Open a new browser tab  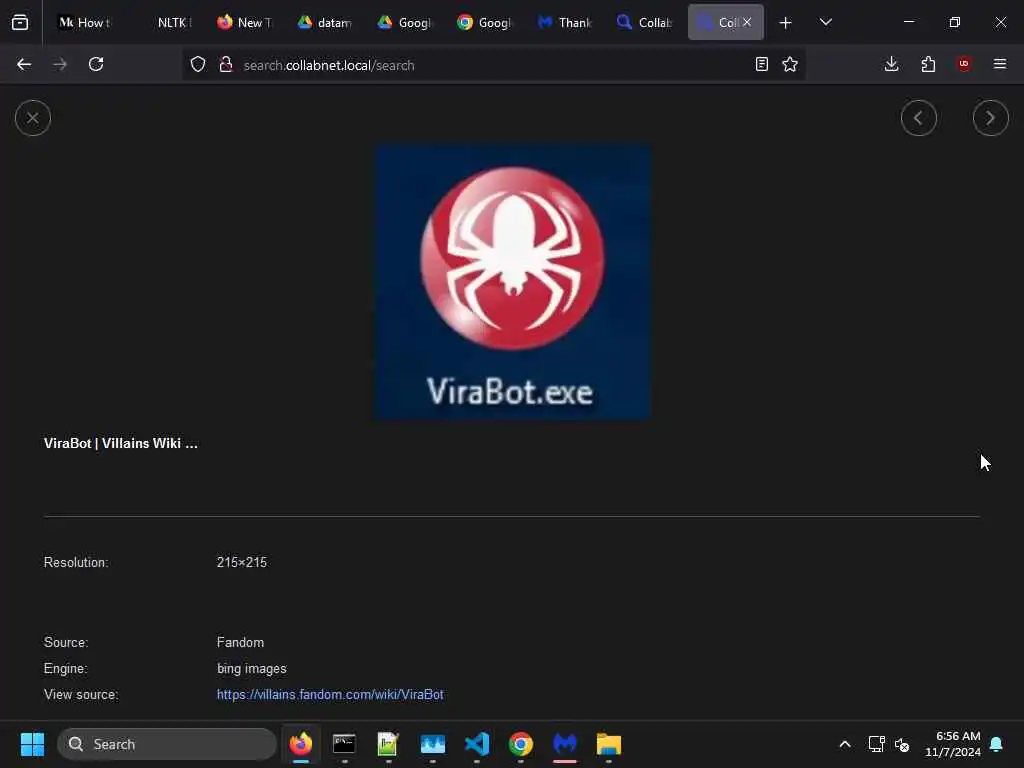785,22
